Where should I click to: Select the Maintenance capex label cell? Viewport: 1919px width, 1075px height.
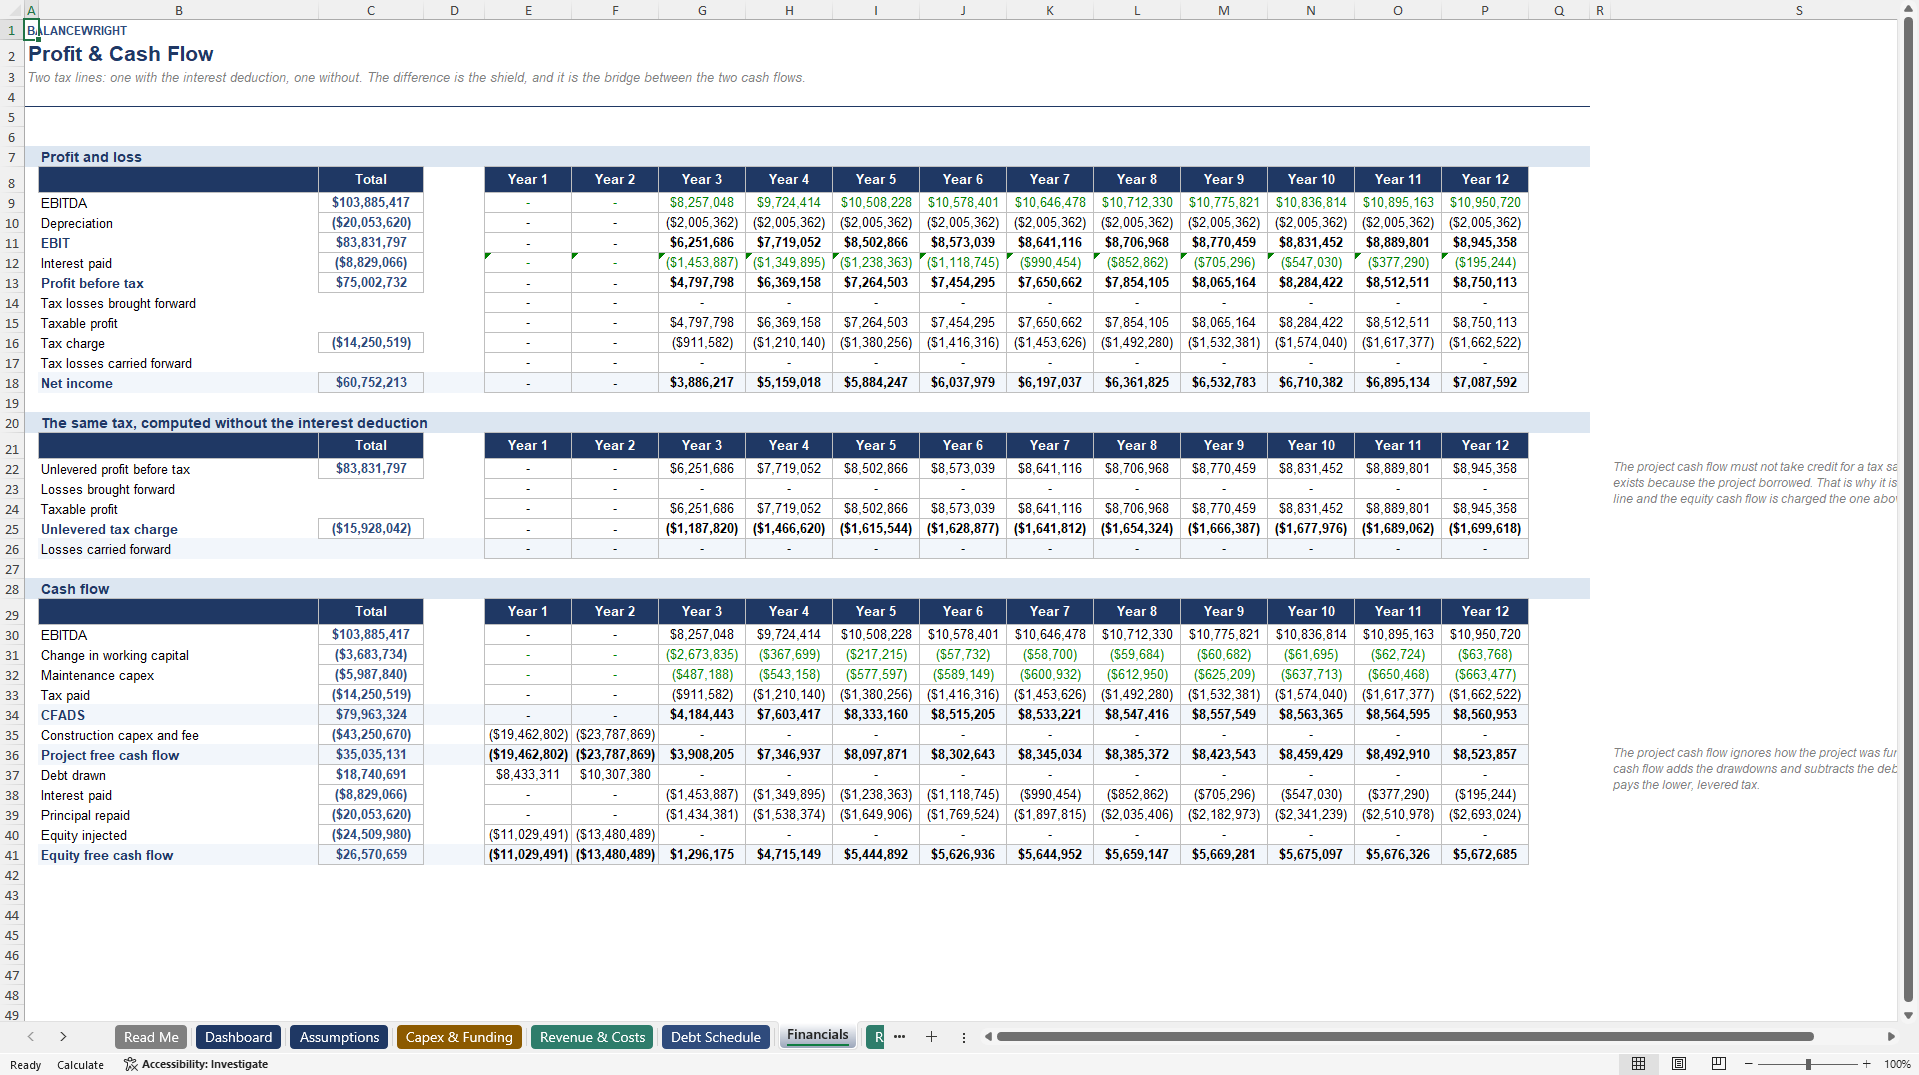tap(178, 675)
